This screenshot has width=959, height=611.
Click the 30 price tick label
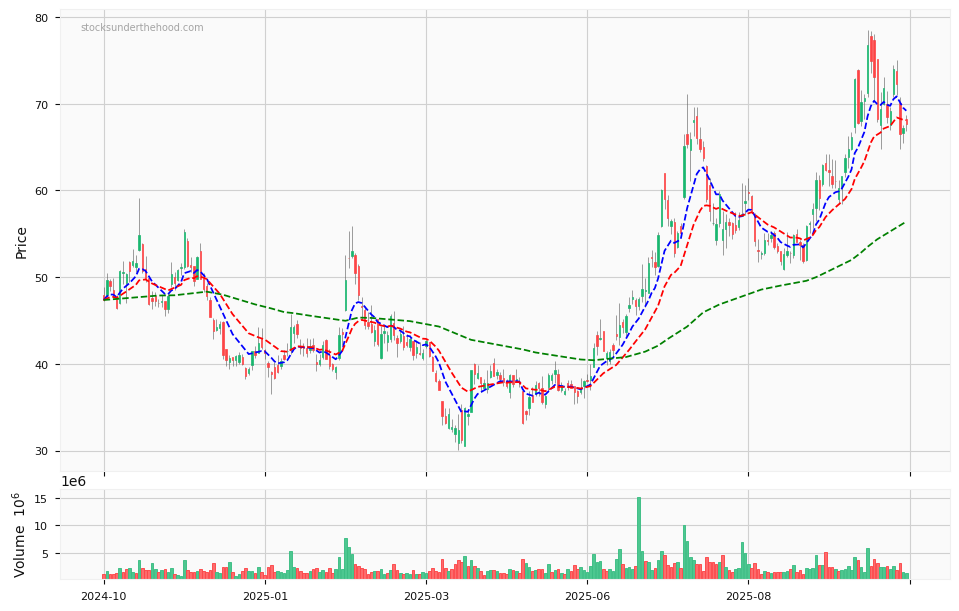coord(40,451)
